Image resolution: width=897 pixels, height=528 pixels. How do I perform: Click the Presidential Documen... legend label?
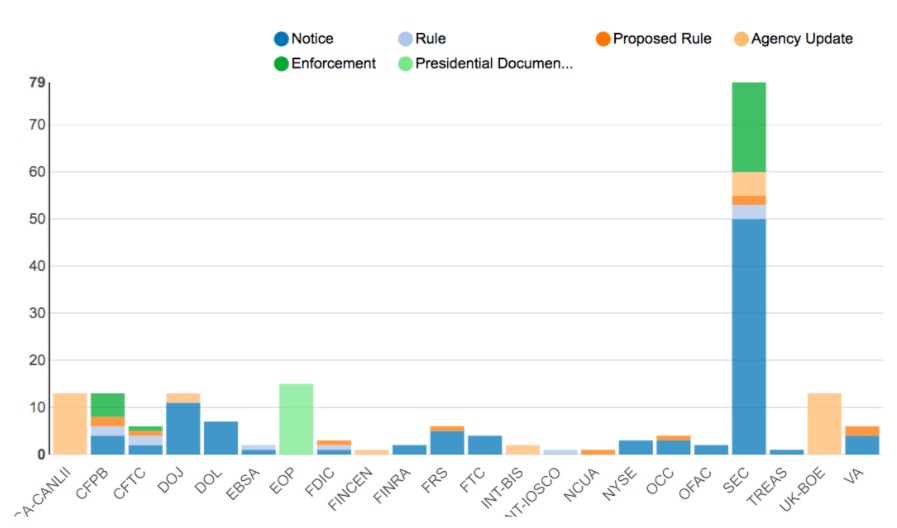point(494,63)
